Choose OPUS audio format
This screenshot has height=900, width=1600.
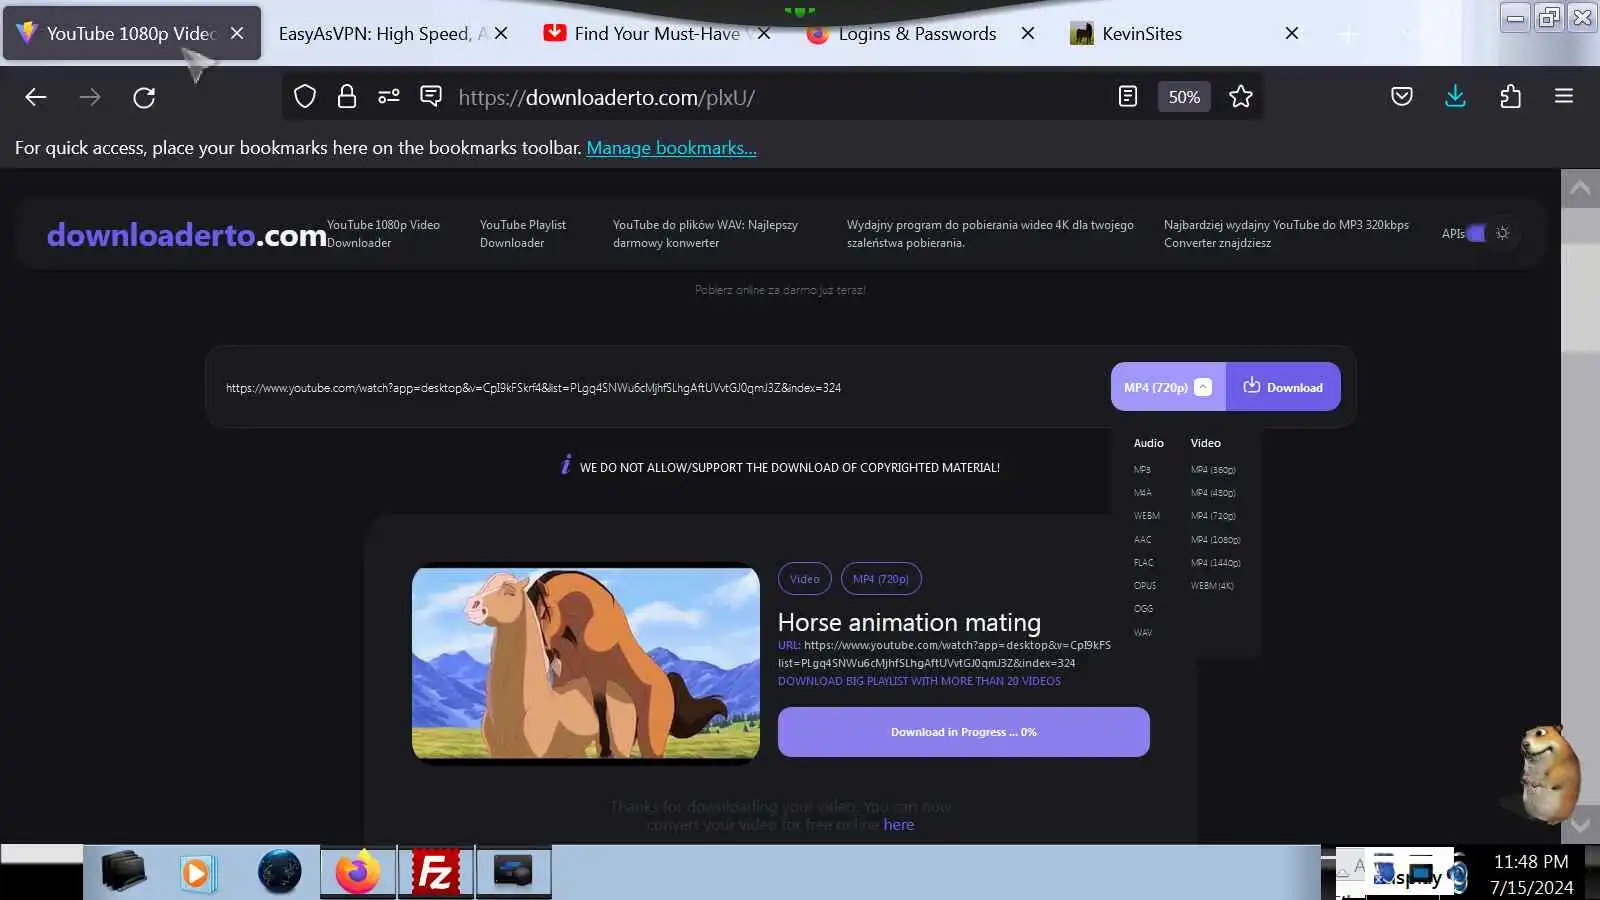click(1145, 586)
